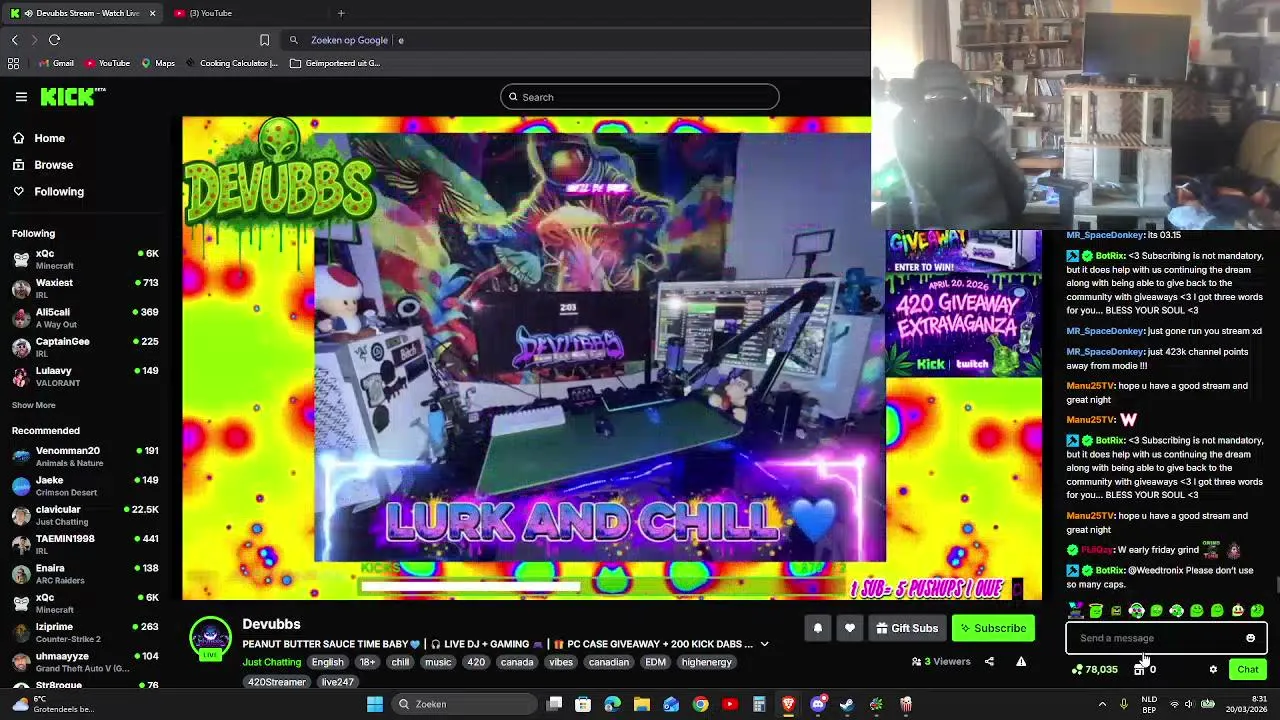The height and width of the screenshot is (720, 1280).
Task: Open a new browser tab
Action: (x=341, y=13)
